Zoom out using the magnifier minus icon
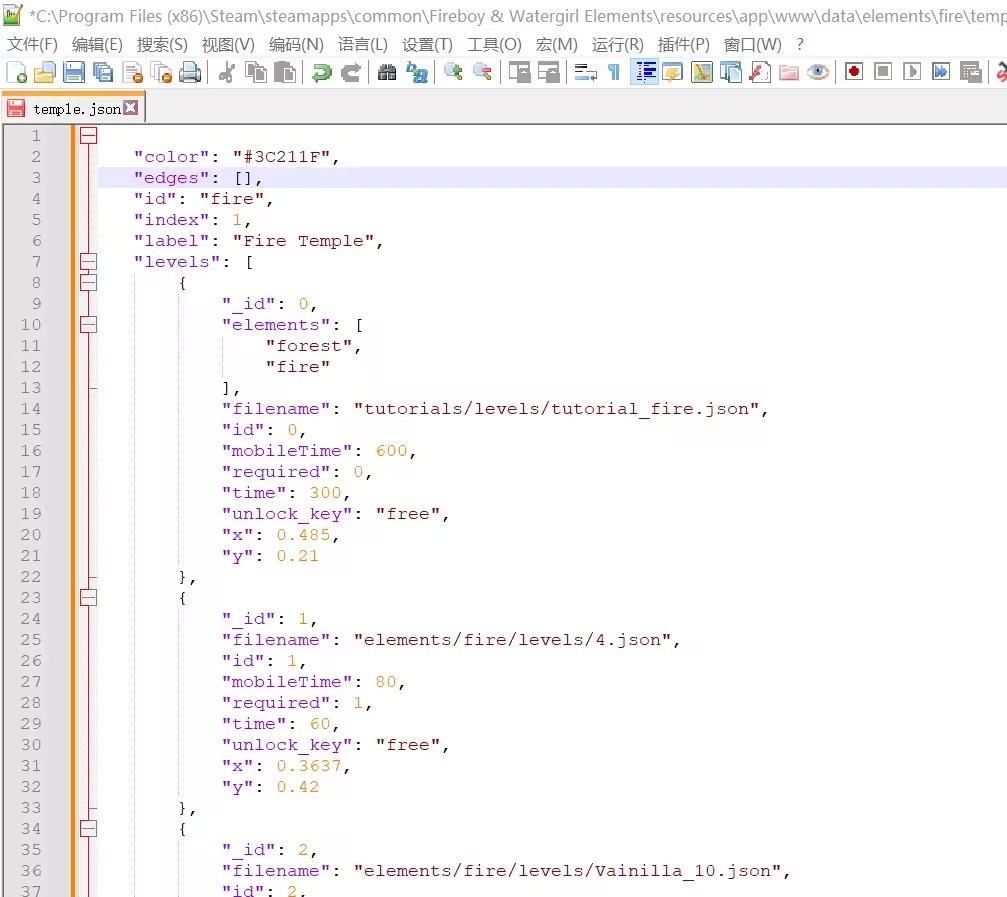 coord(482,73)
